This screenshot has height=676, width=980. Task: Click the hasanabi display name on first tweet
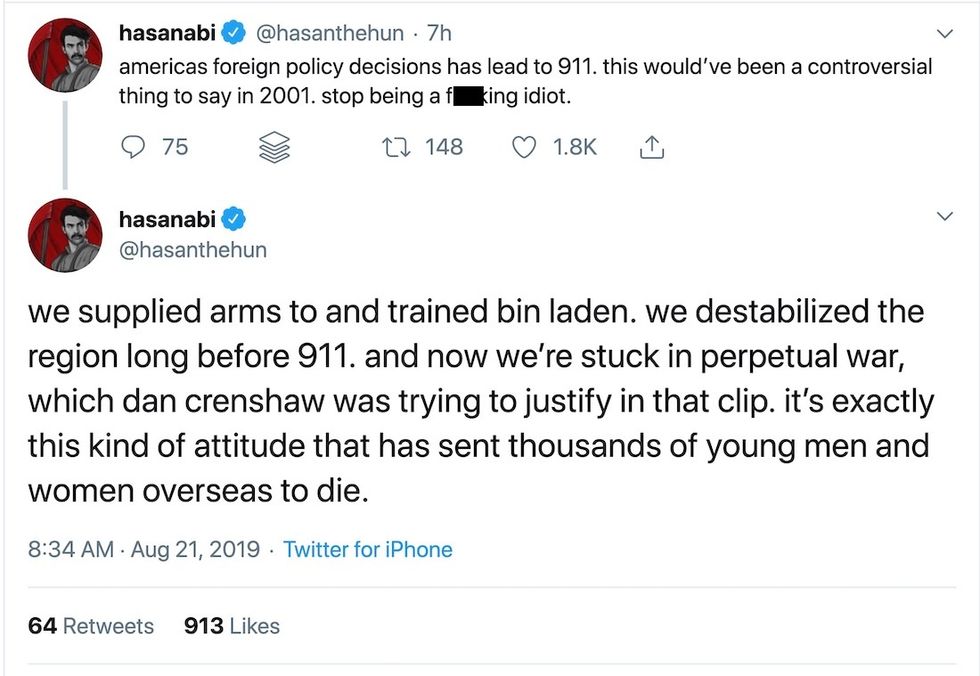click(167, 33)
